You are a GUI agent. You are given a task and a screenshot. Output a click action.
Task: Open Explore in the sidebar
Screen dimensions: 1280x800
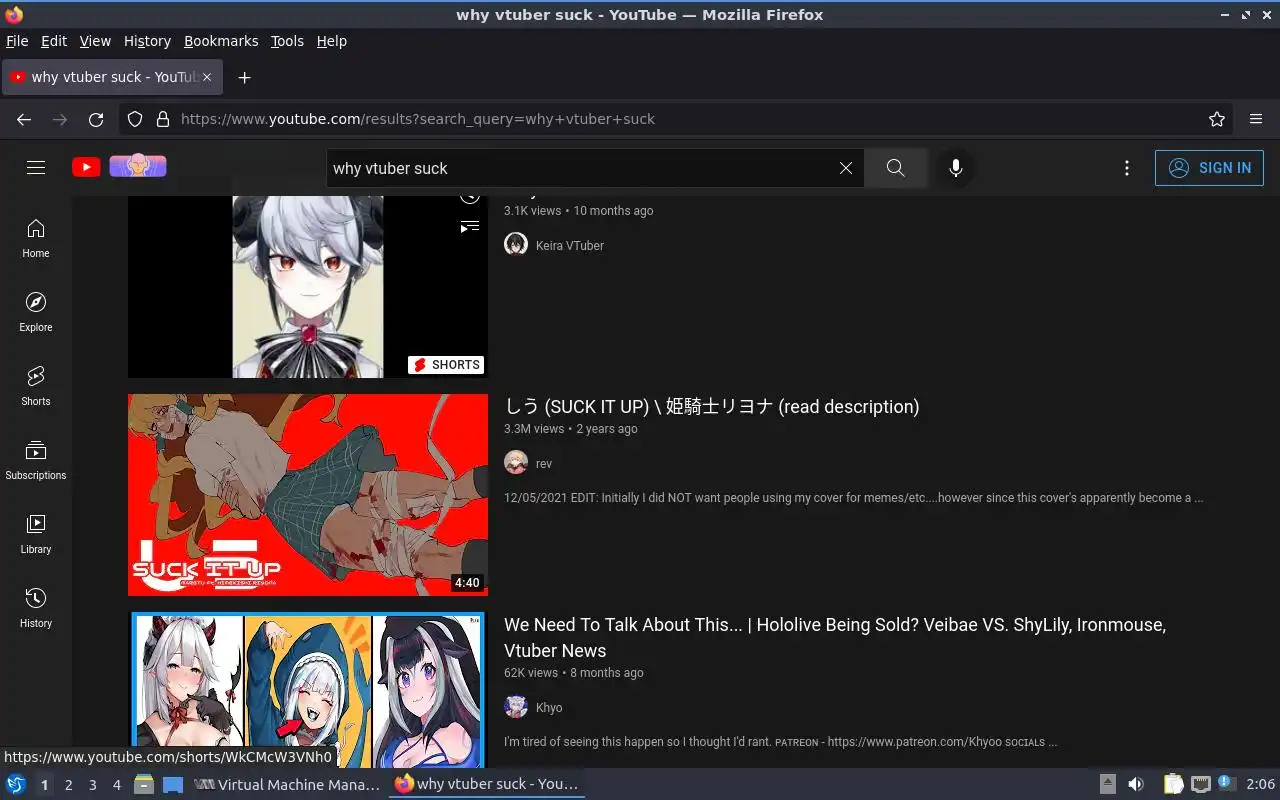tap(36, 312)
